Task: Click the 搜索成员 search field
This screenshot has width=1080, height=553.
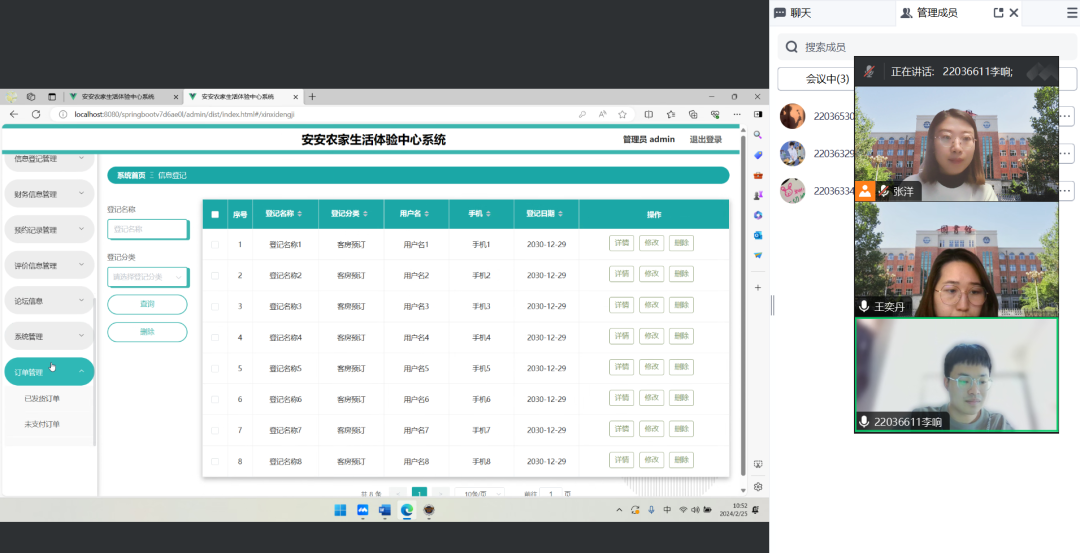Action: coord(920,47)
